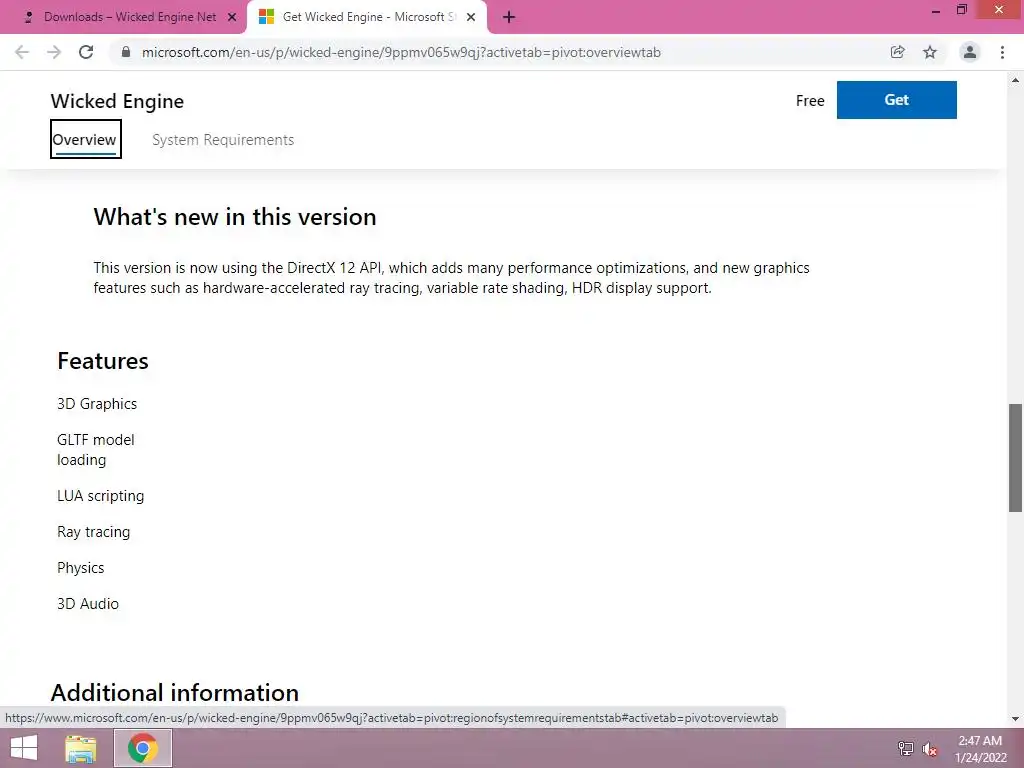The height and width of the screenshot is (768, 1024).
Task: Click the Chrome taskbar icon
Action: click(143, 748)
